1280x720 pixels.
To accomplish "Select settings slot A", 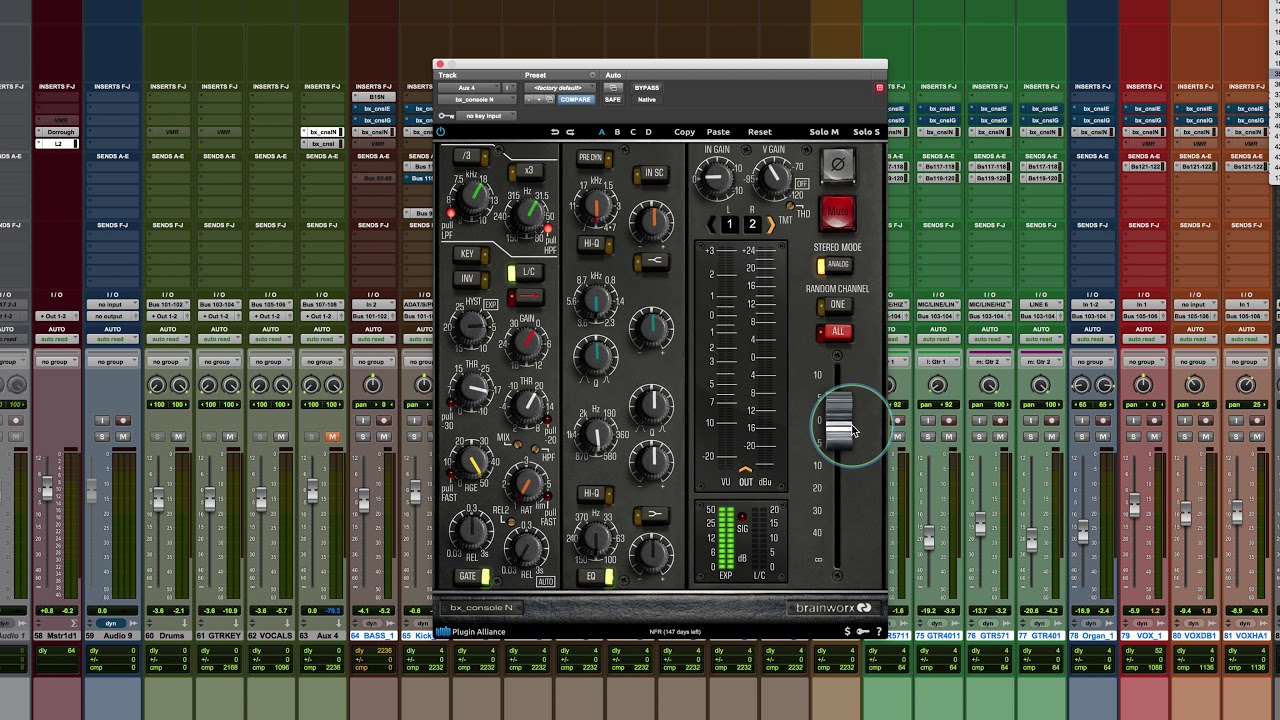I will click(602, 132).
